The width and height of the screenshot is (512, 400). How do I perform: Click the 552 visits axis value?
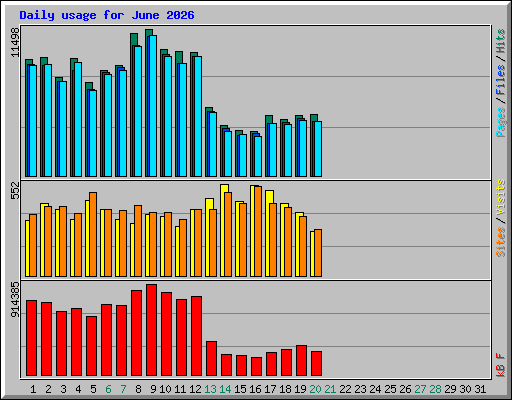[x=15, y=190]
